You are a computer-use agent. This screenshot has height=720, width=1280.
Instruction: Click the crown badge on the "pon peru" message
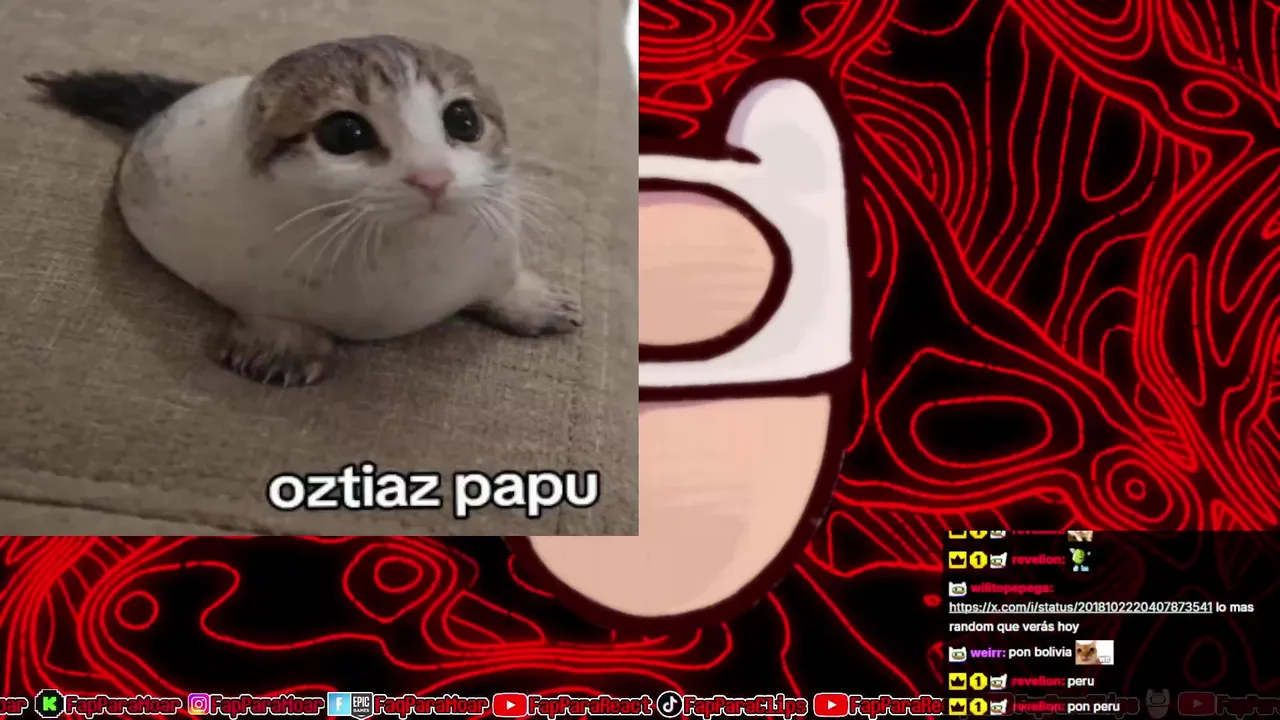click(957, 707)
